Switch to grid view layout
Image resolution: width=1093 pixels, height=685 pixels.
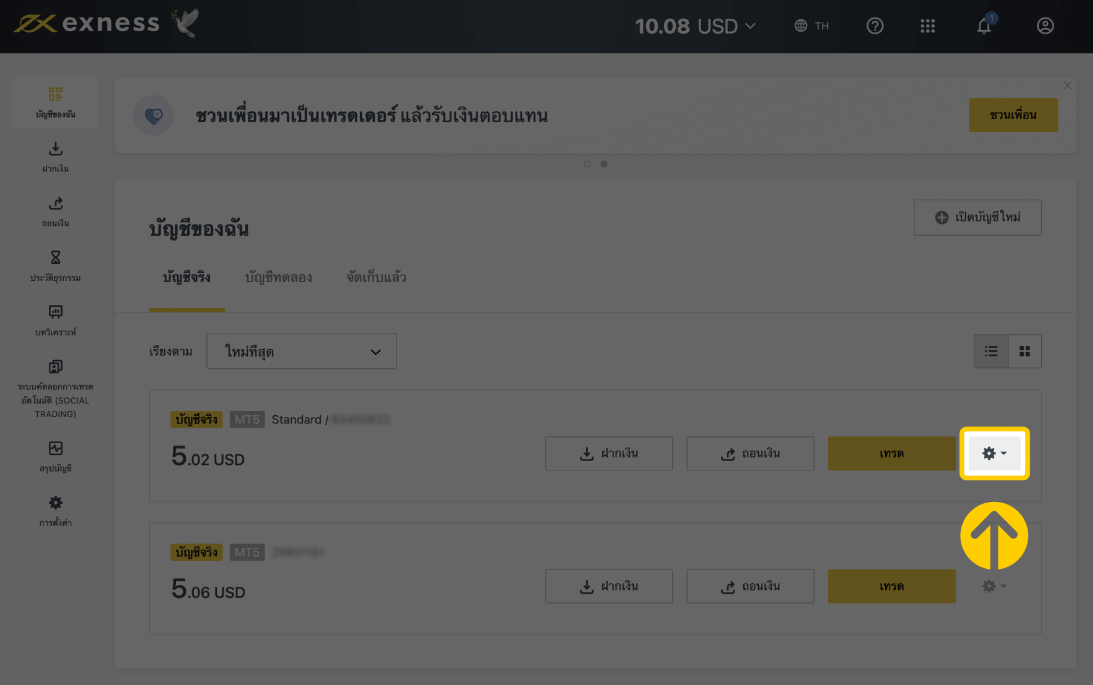point(1025,351)
